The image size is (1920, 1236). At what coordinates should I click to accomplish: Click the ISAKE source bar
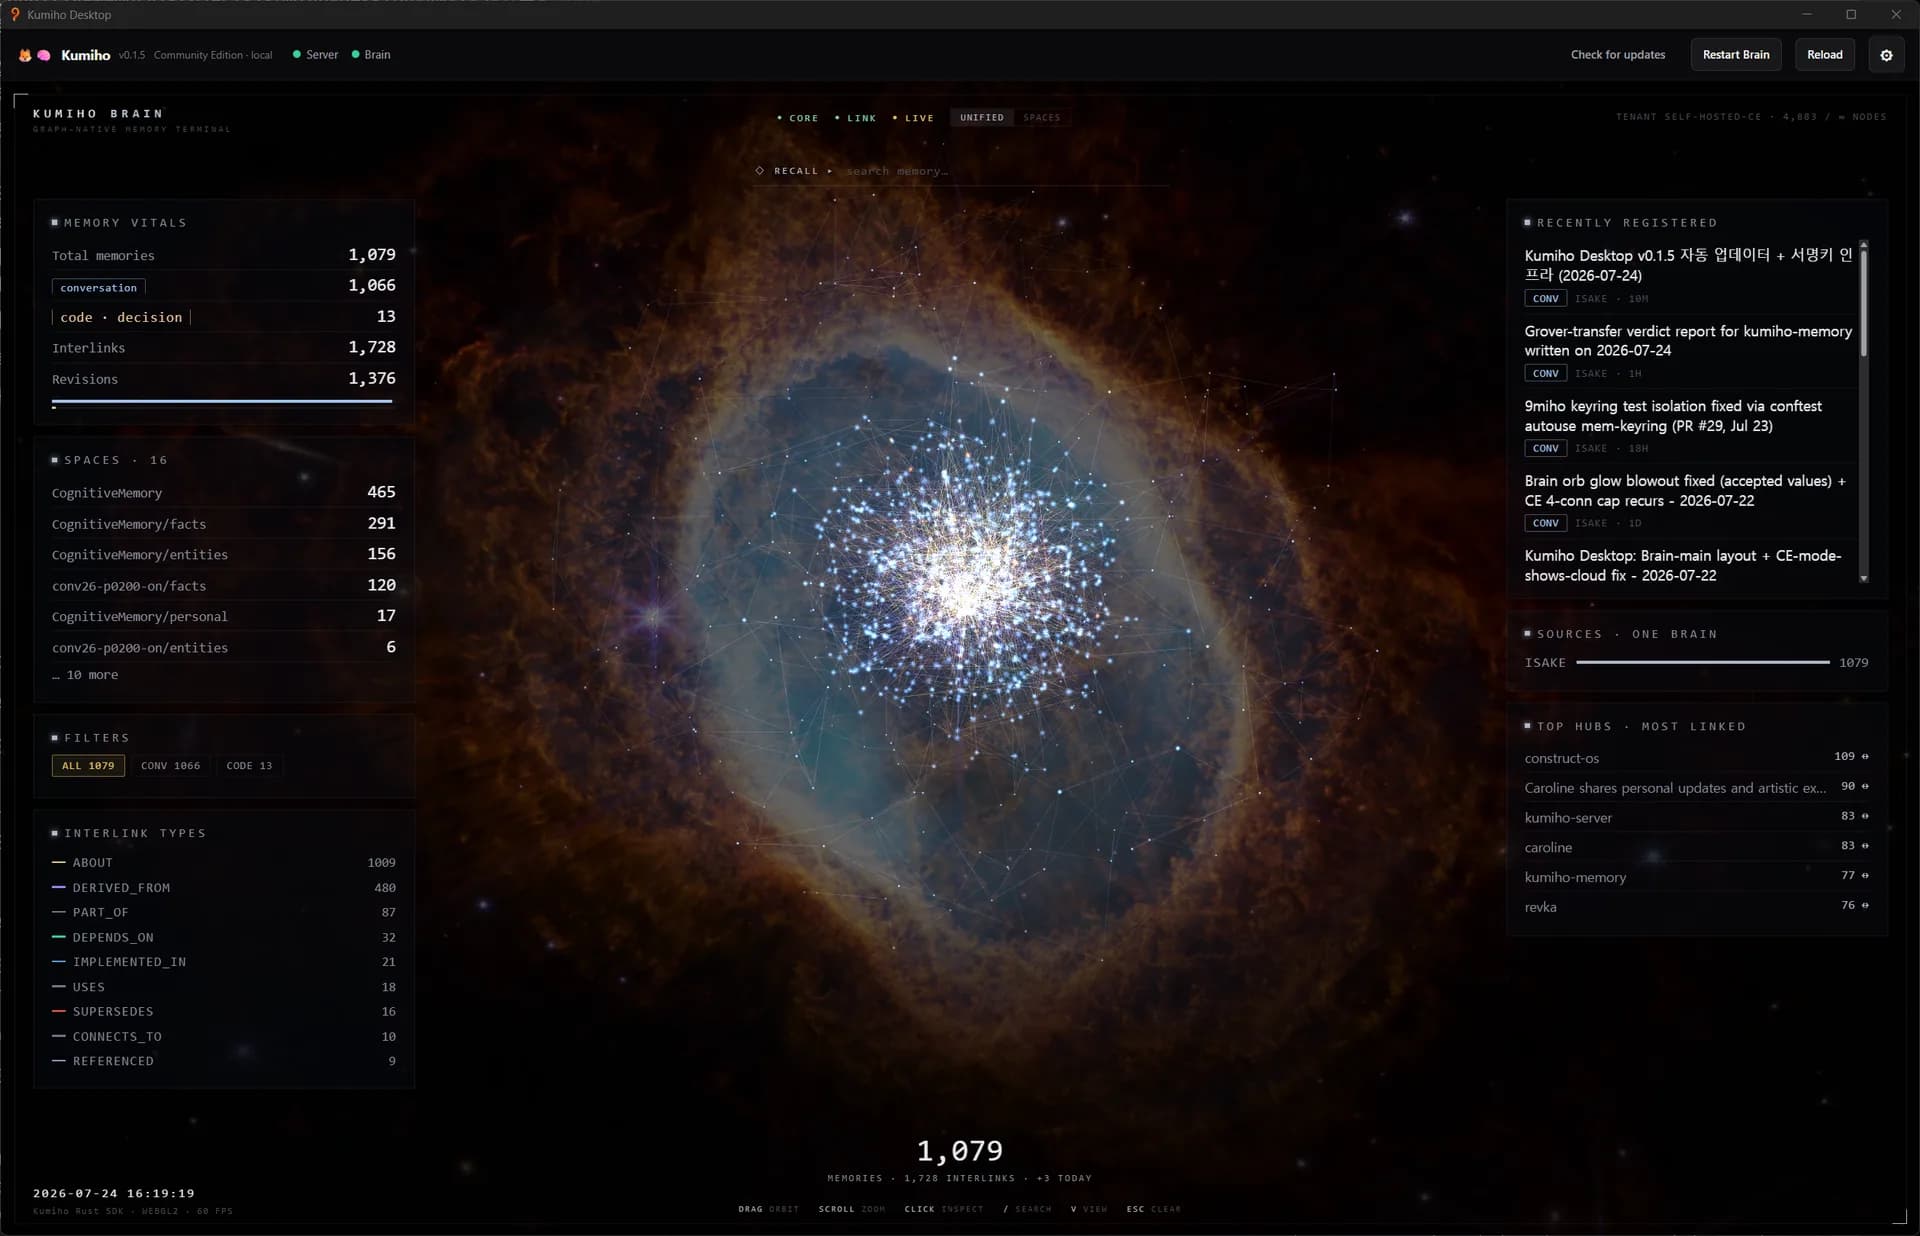point(1702,662)
